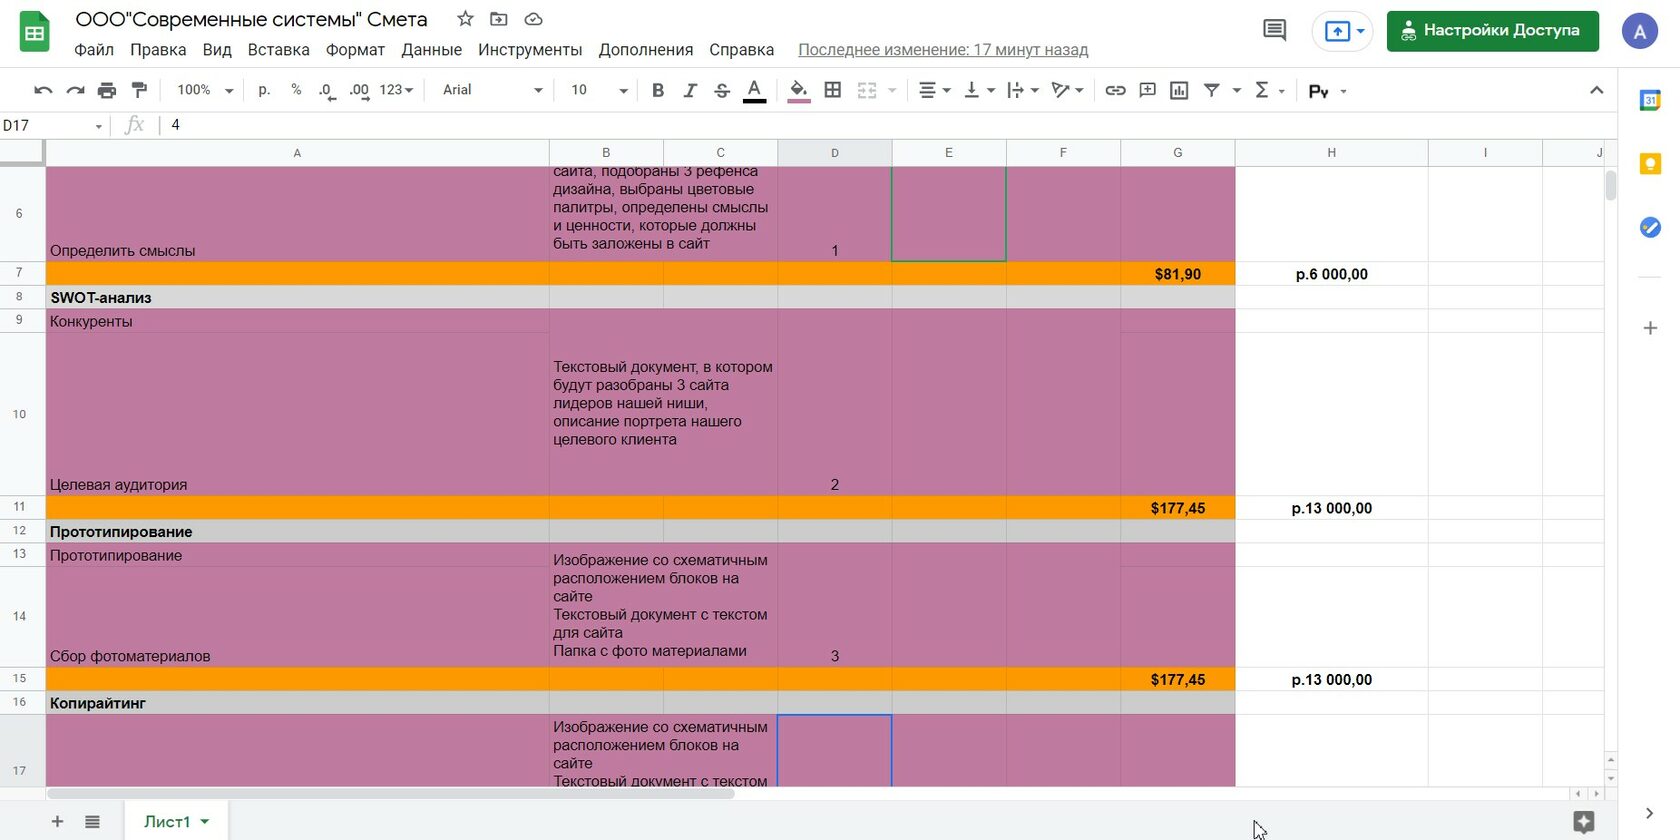Screen dimensions: 1680x840
Task: Open horizontal align dropdown
Action: tap(934, 90)
